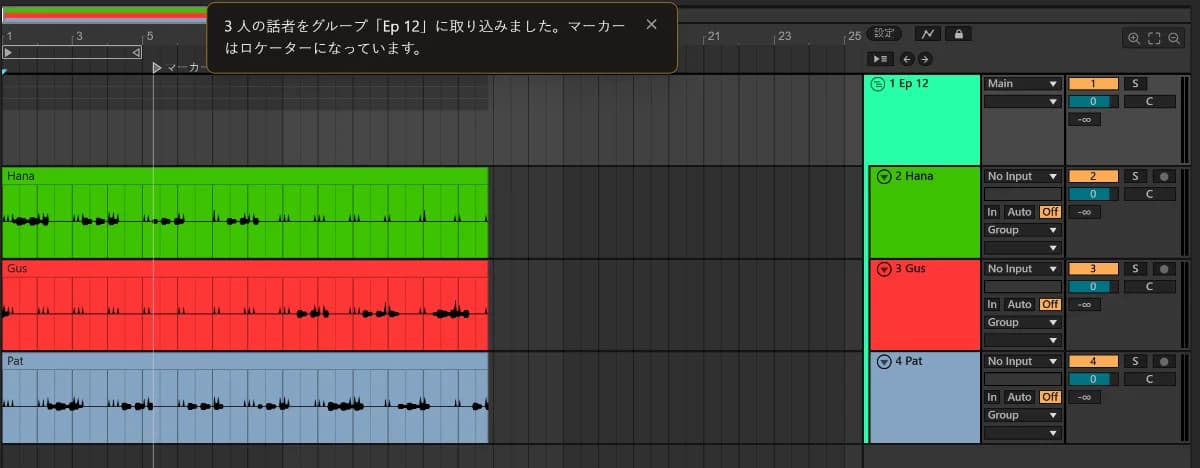Viewport: 1200px width, 468px height.
Task: Open the Group dropdown on Gus track
Action: [x=1022, y=323]
